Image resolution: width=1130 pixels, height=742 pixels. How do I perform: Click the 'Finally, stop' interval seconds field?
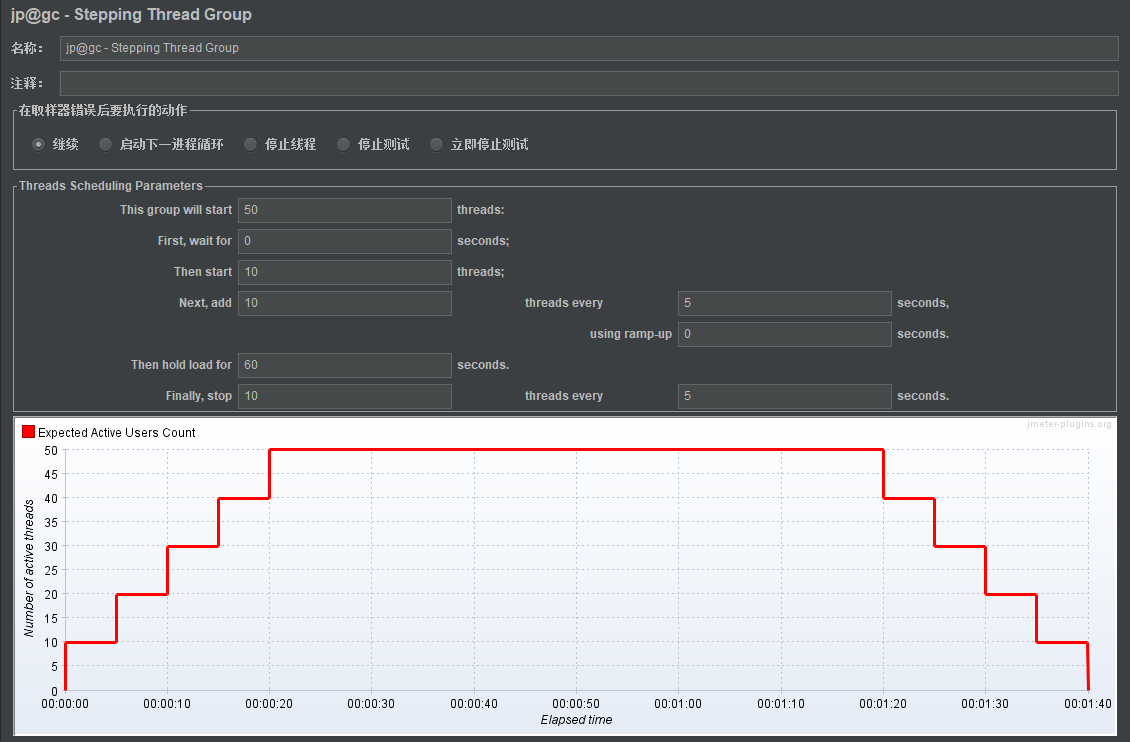point(785,396)
